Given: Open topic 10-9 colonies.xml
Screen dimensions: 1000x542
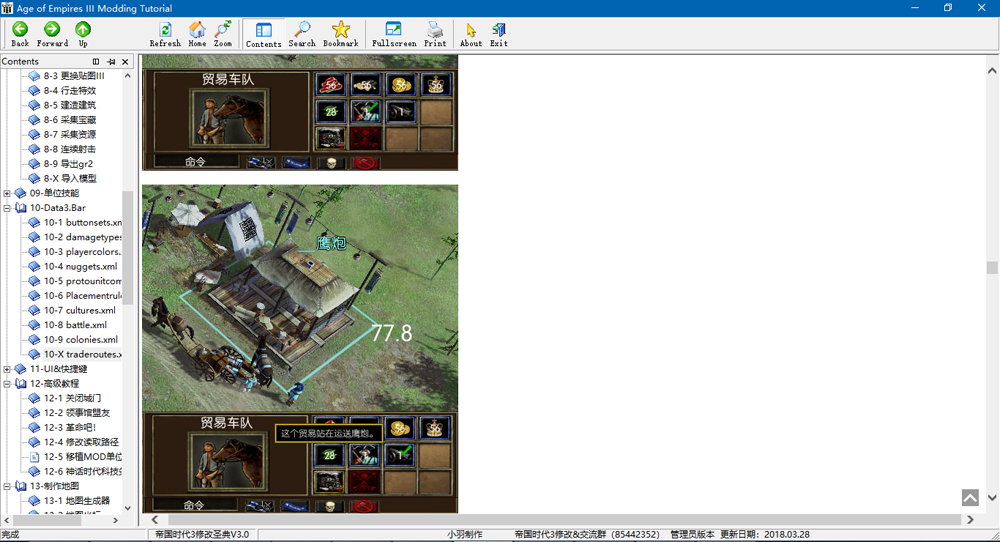Looking at the screenshot, I should 81,339.
